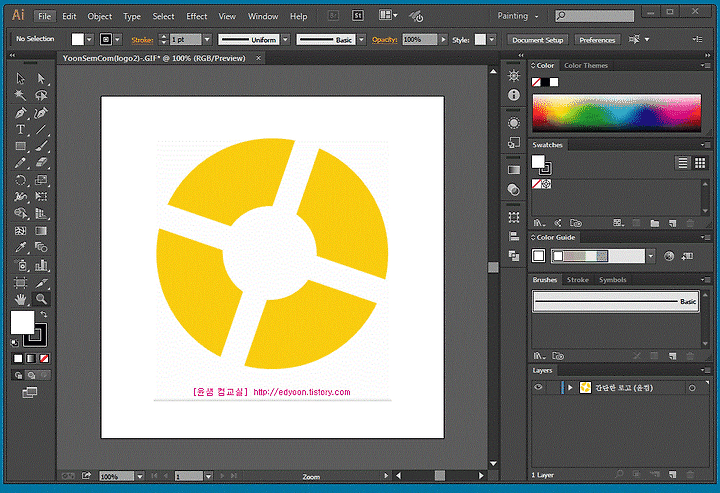Open the Painting workspace switcher
This screenshot has width=720, height=493.
[x=518, y=16]
